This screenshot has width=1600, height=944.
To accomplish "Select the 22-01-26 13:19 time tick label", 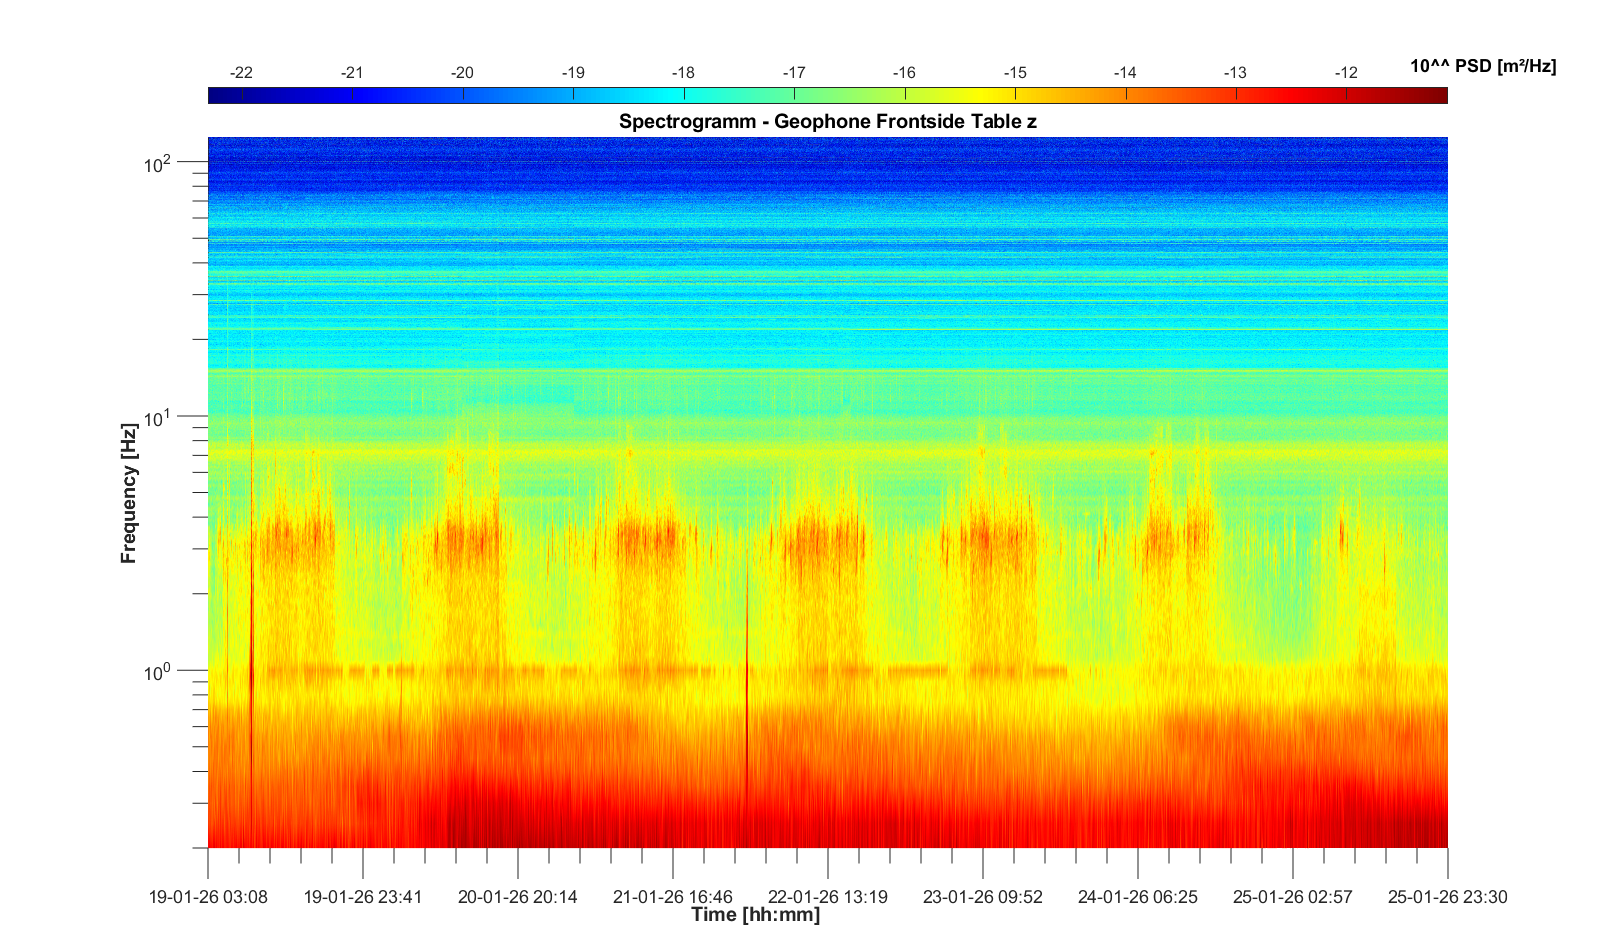I will [x=828, y=897].
